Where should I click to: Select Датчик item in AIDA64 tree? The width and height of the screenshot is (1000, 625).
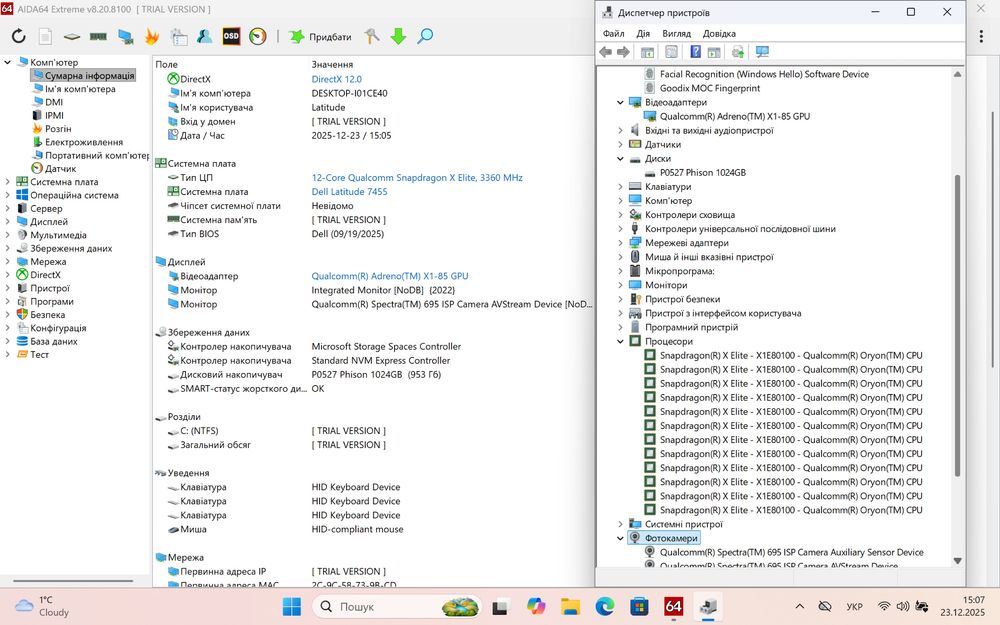60,168
